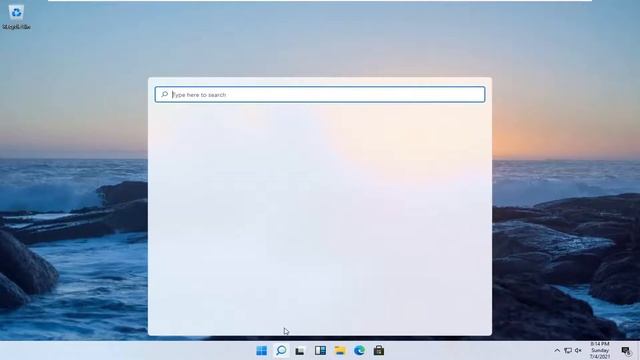Open the Recycle Bin desktop icon
Screen dimensions: 640x360
pyautogui.click(x=16, y=17)
